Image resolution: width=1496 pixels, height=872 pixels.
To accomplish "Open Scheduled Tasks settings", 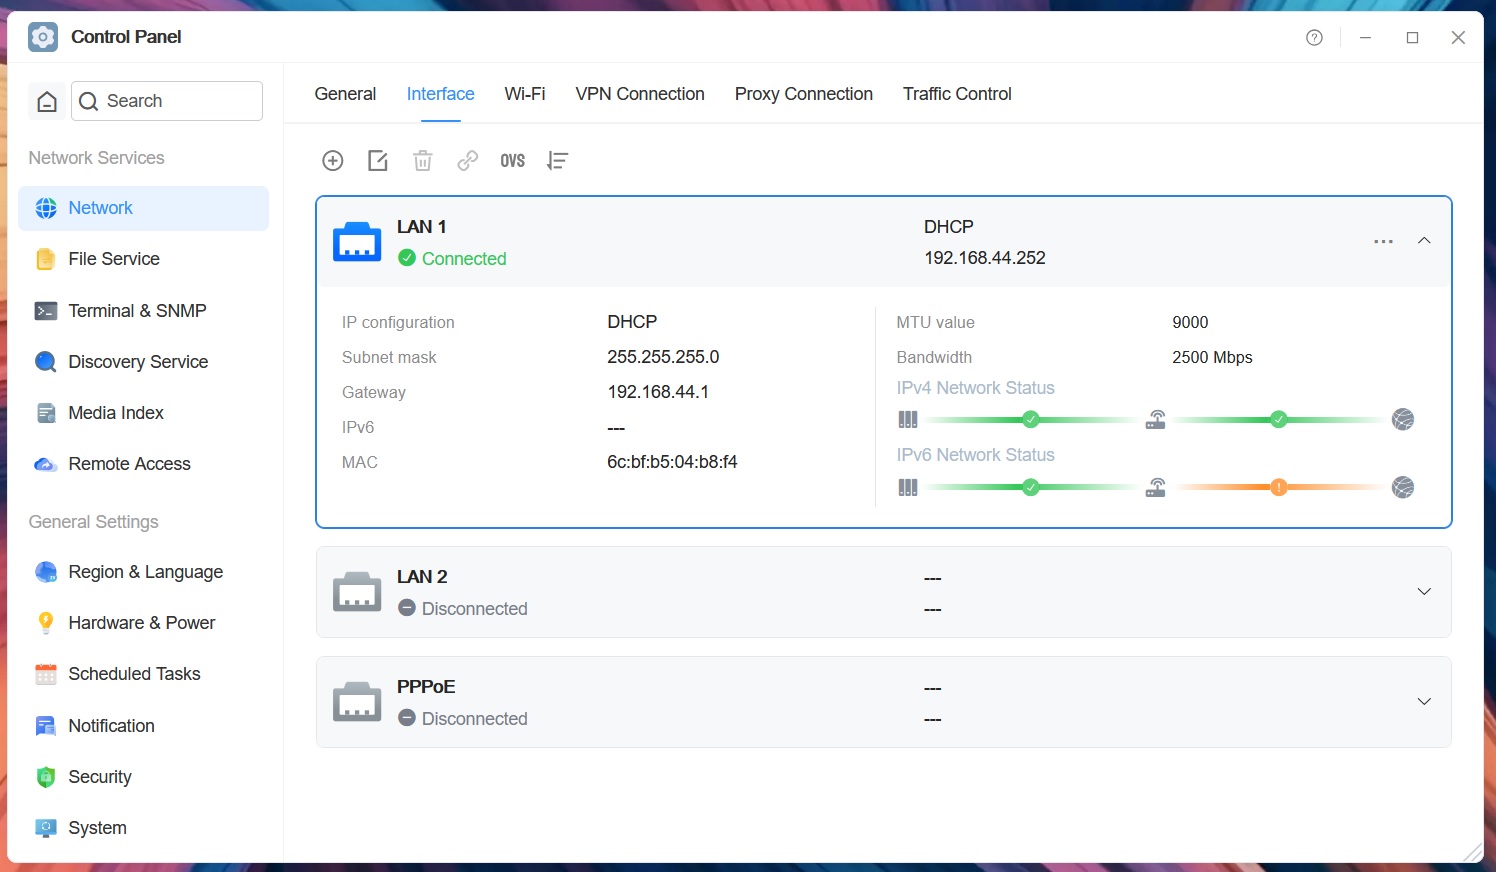I will click(x=143, y=674).
